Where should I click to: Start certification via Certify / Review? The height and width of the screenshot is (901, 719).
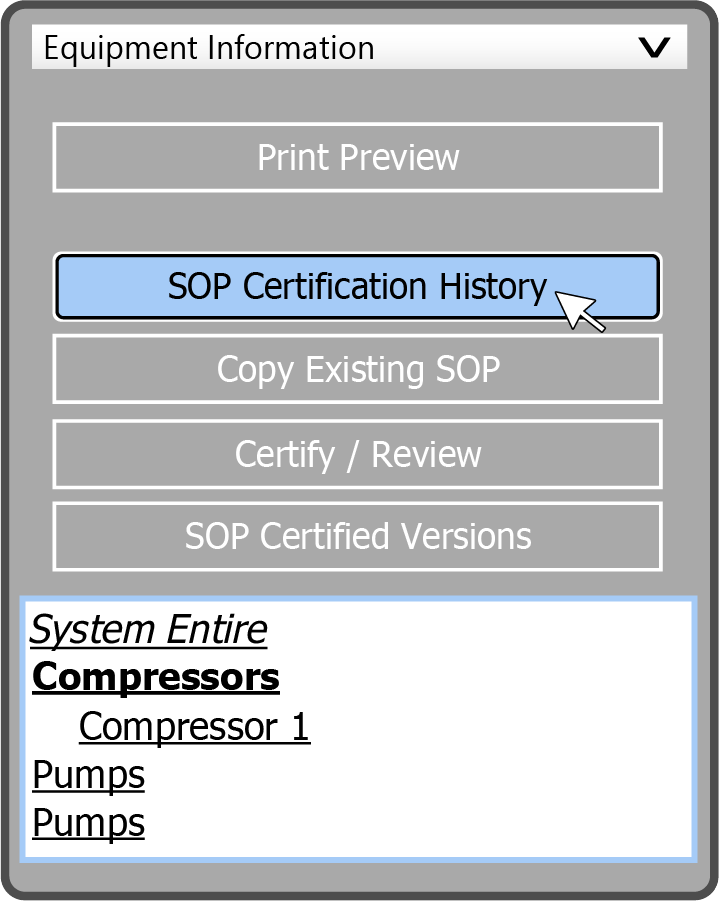[357, 454]
